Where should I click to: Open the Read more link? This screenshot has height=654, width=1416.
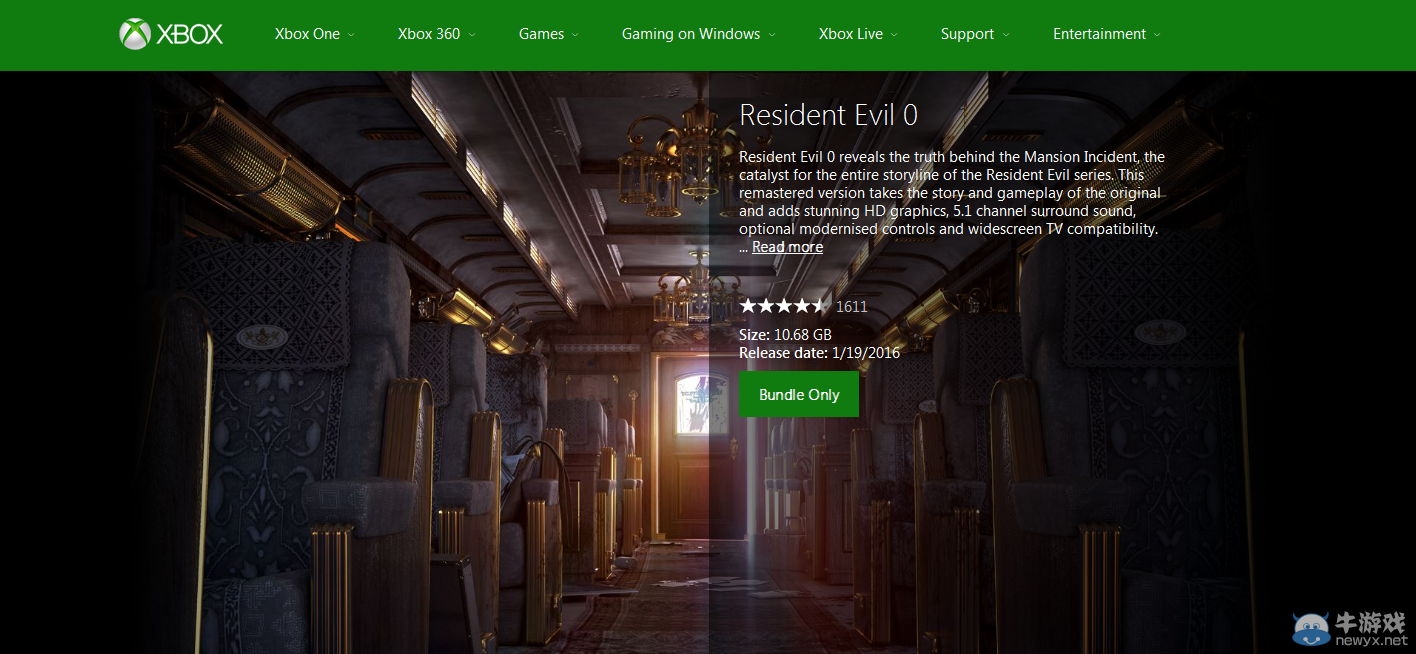click(x=787, y=246)
